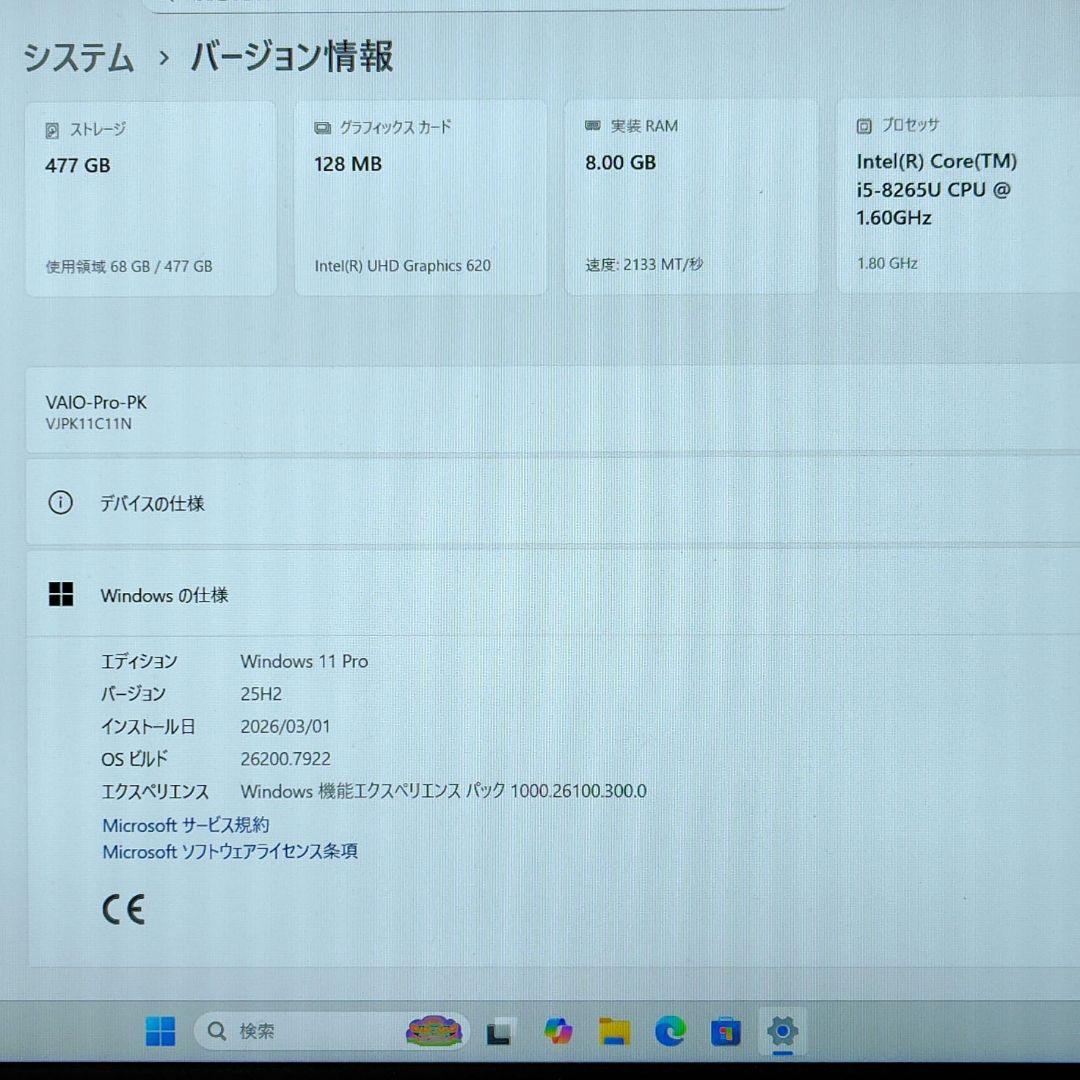The width and height of the screenshot is (1080, 1080).
Task: Click the info icon beside デバイスの仕様
Action: point(61,502)
